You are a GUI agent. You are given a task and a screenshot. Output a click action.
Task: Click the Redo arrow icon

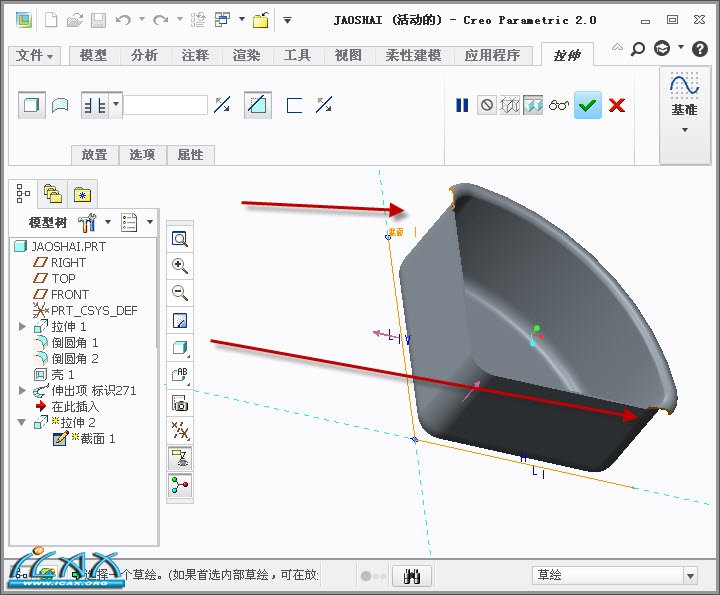tap(161, 20)
